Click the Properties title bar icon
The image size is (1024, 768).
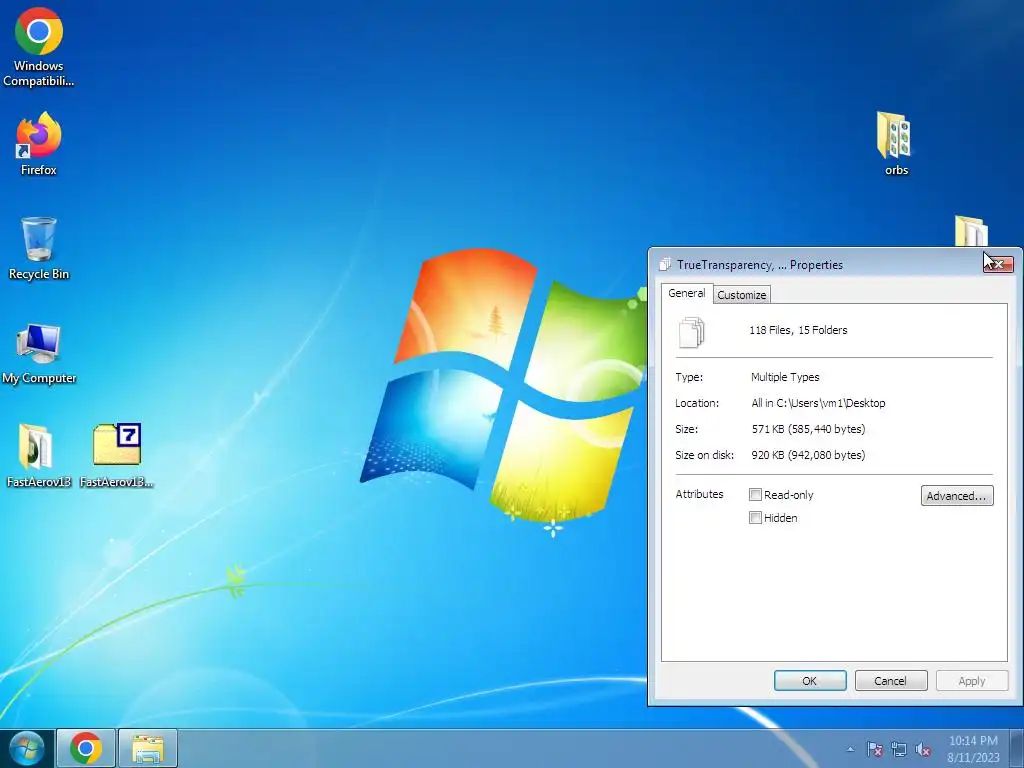tap(665, 264)
